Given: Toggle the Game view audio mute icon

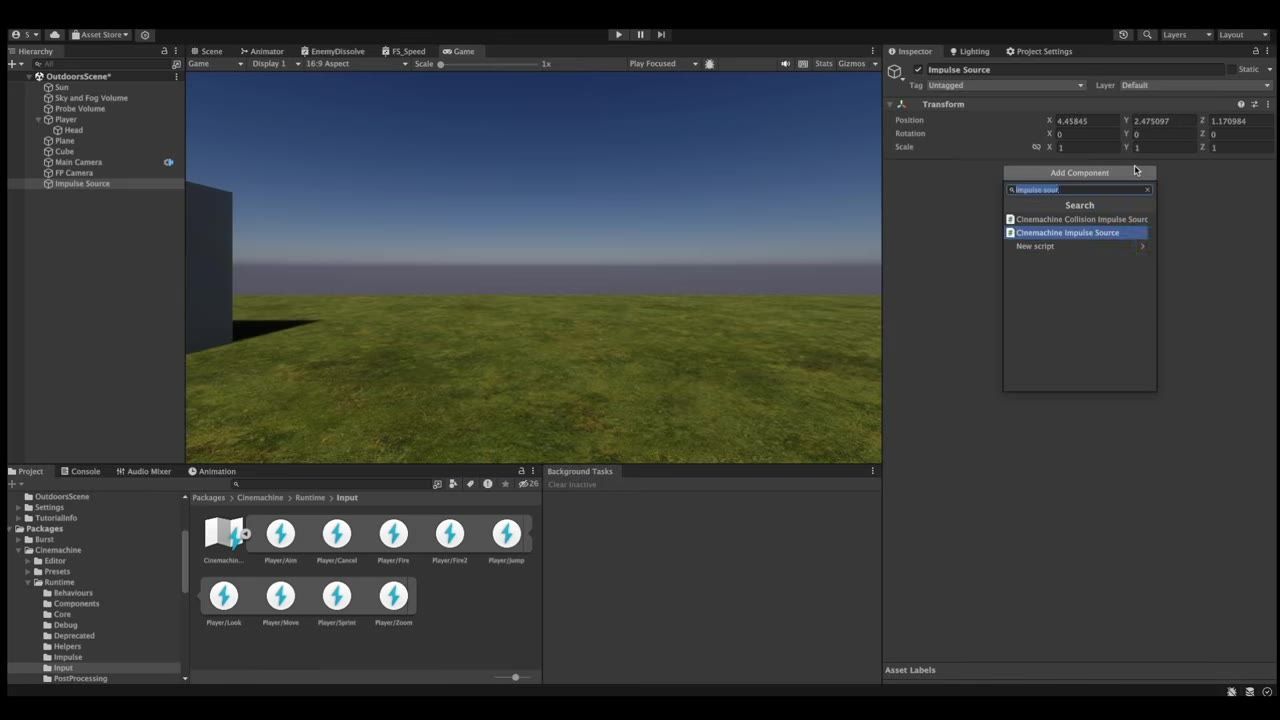Looking at the screenshot, I should (x=785, y=63).
